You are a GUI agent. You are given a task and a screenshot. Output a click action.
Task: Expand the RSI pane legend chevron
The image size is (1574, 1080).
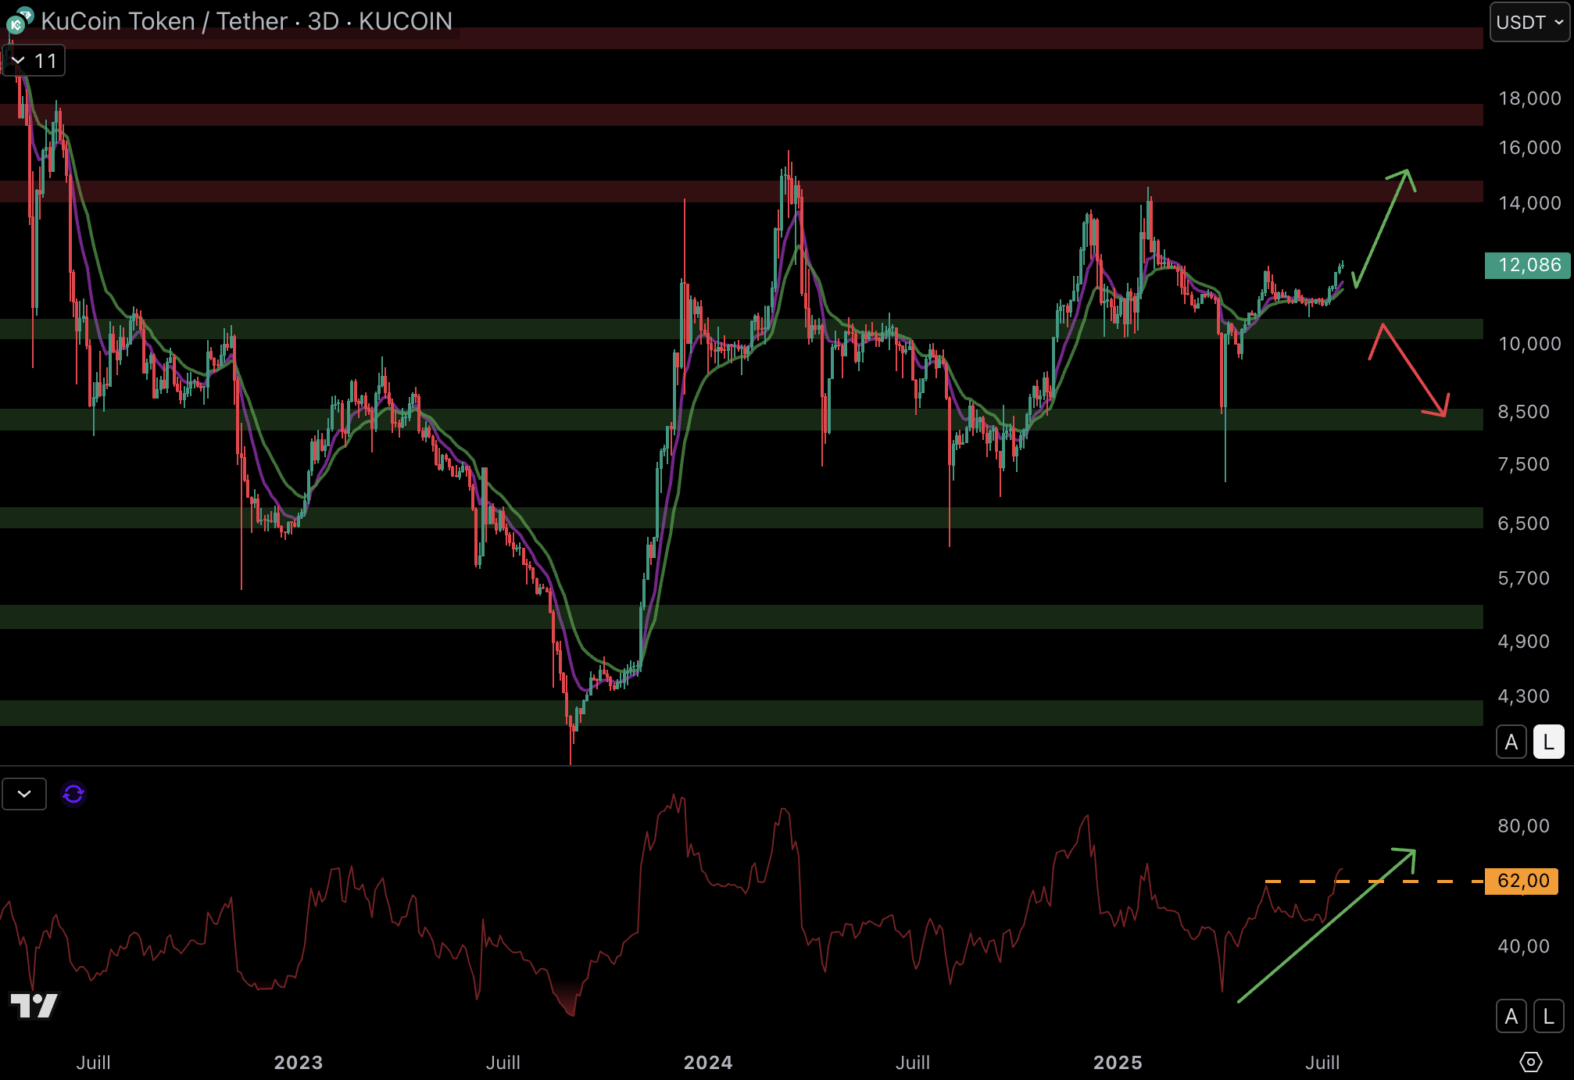tap(24, 794)
